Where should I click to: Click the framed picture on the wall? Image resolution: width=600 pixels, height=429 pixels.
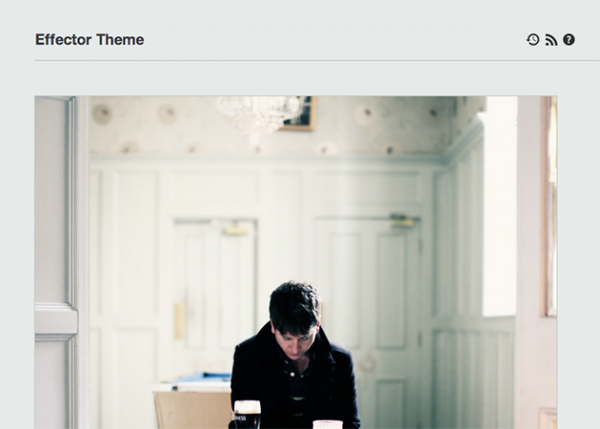[x=299, y=113]
